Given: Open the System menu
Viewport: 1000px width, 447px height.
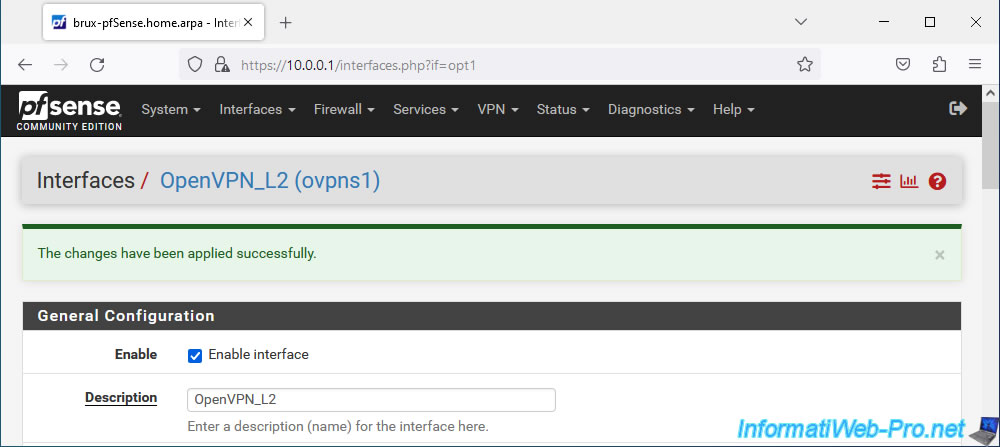Looking at the screenshot, I should (x=171, y=110).
